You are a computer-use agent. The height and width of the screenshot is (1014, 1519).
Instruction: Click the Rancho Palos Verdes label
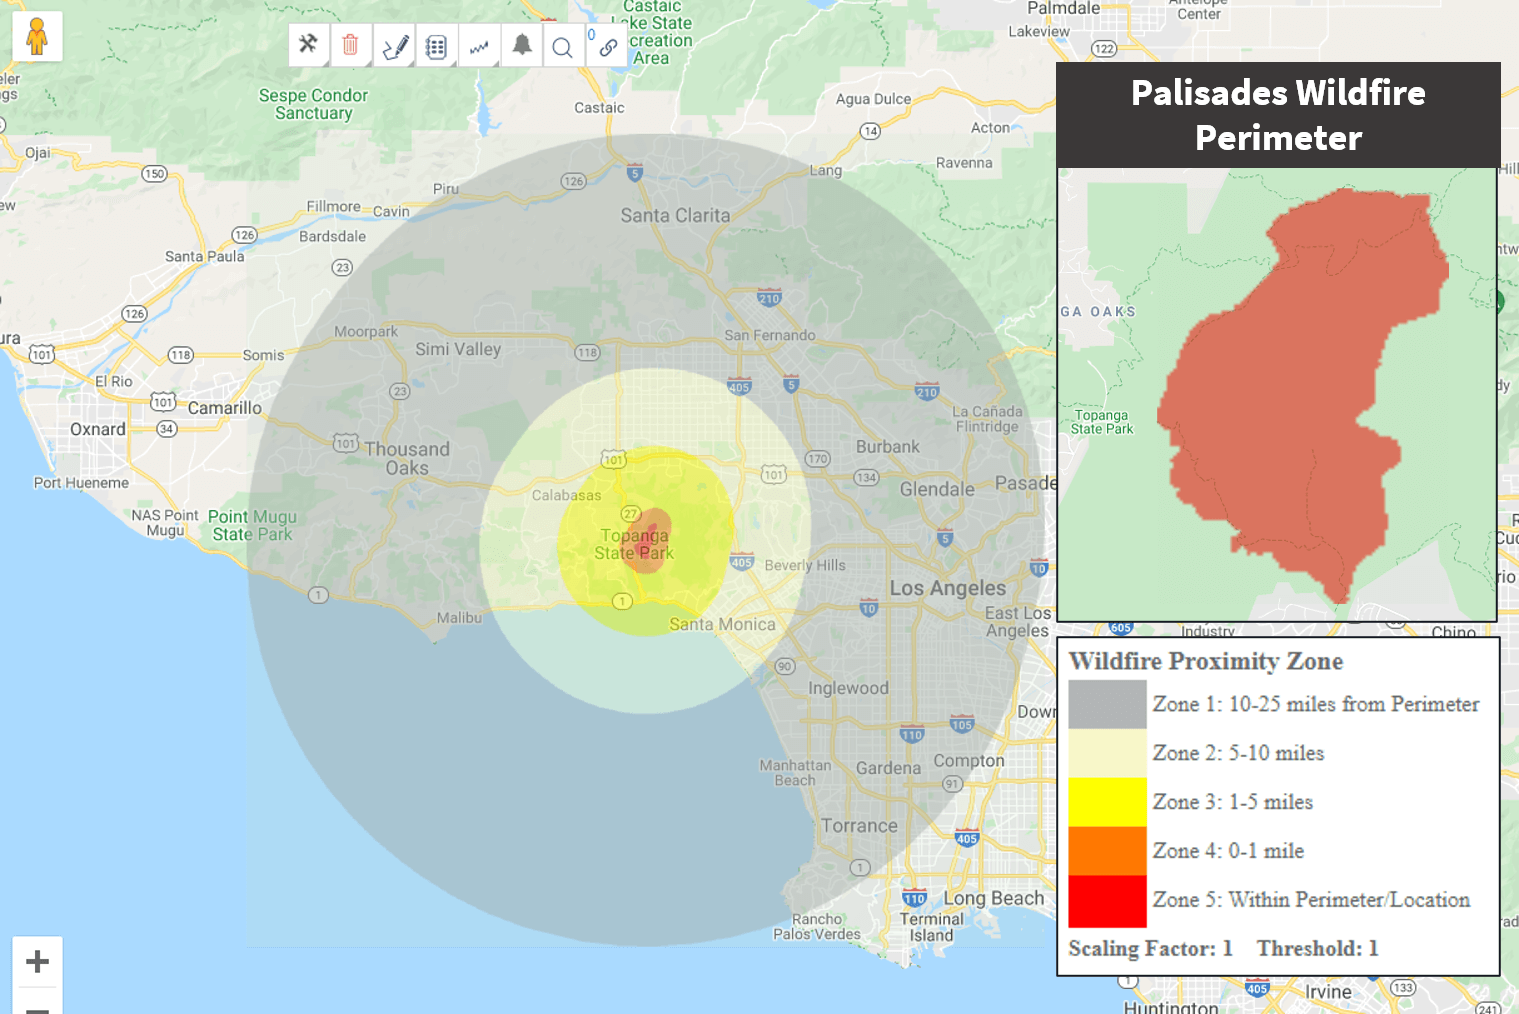click(817, 927)
